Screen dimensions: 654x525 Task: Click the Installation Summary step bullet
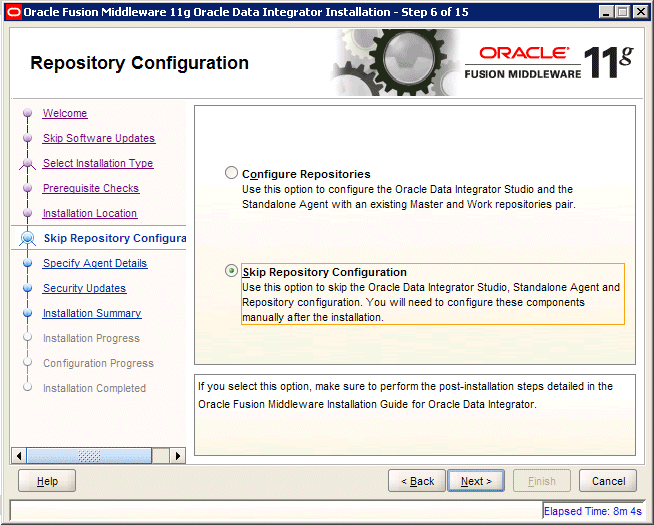[28, 313]
